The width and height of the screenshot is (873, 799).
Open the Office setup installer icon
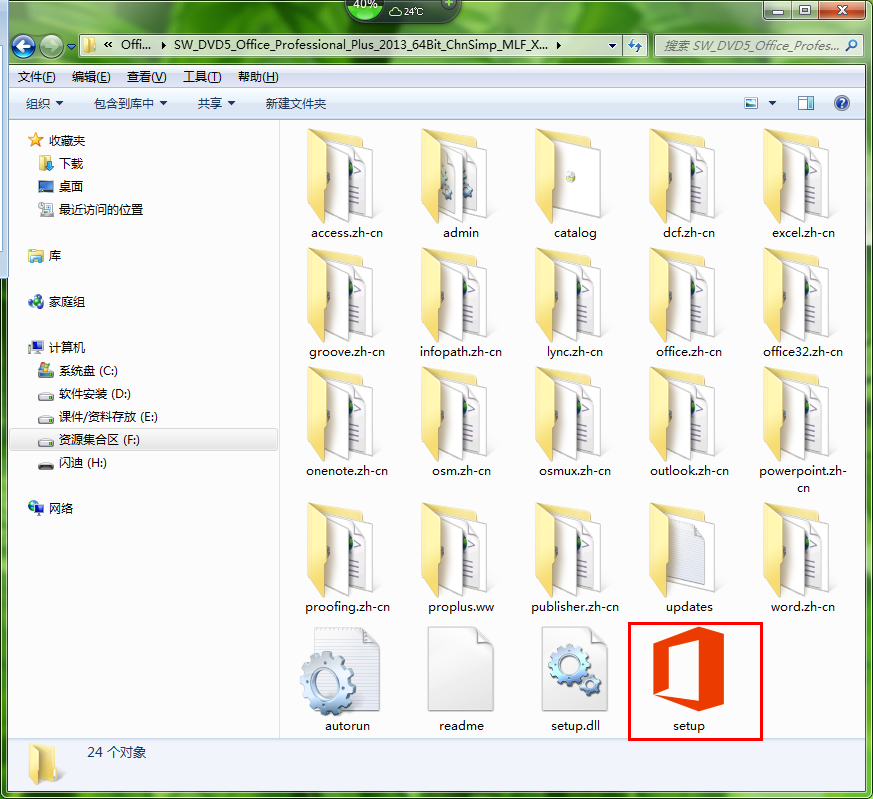click(x=688, y=672)
